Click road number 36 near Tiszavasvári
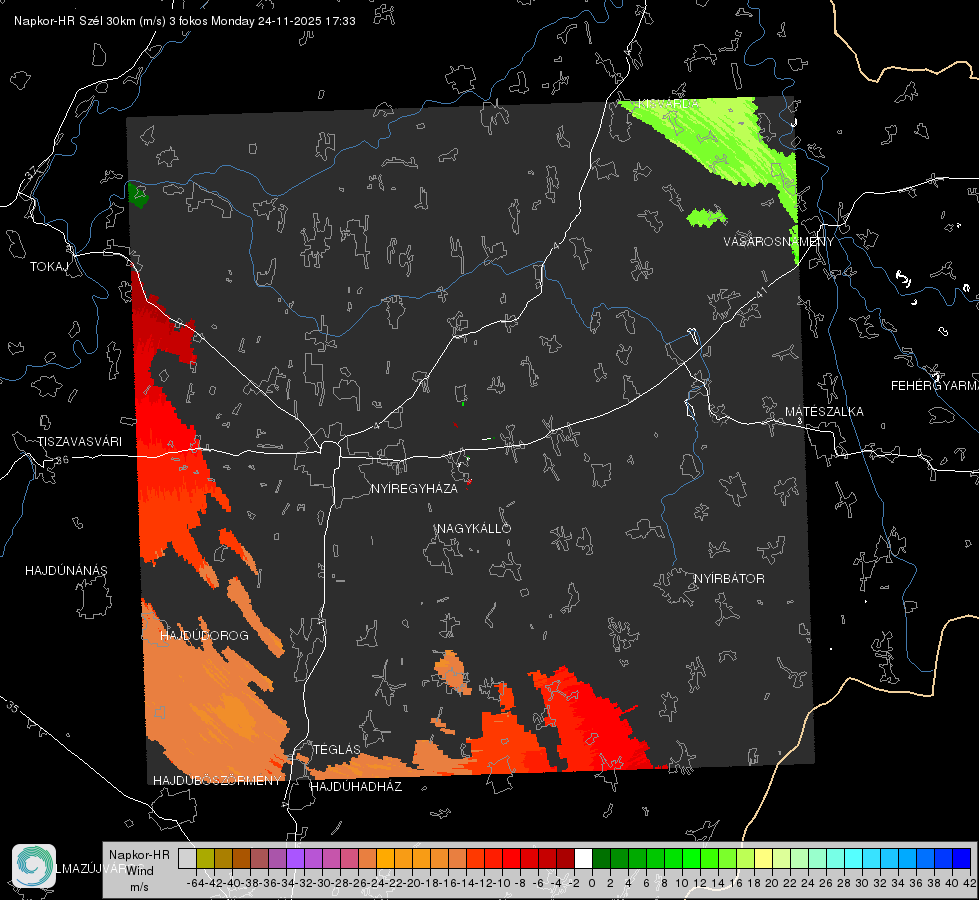 click(x=62, y=460)
